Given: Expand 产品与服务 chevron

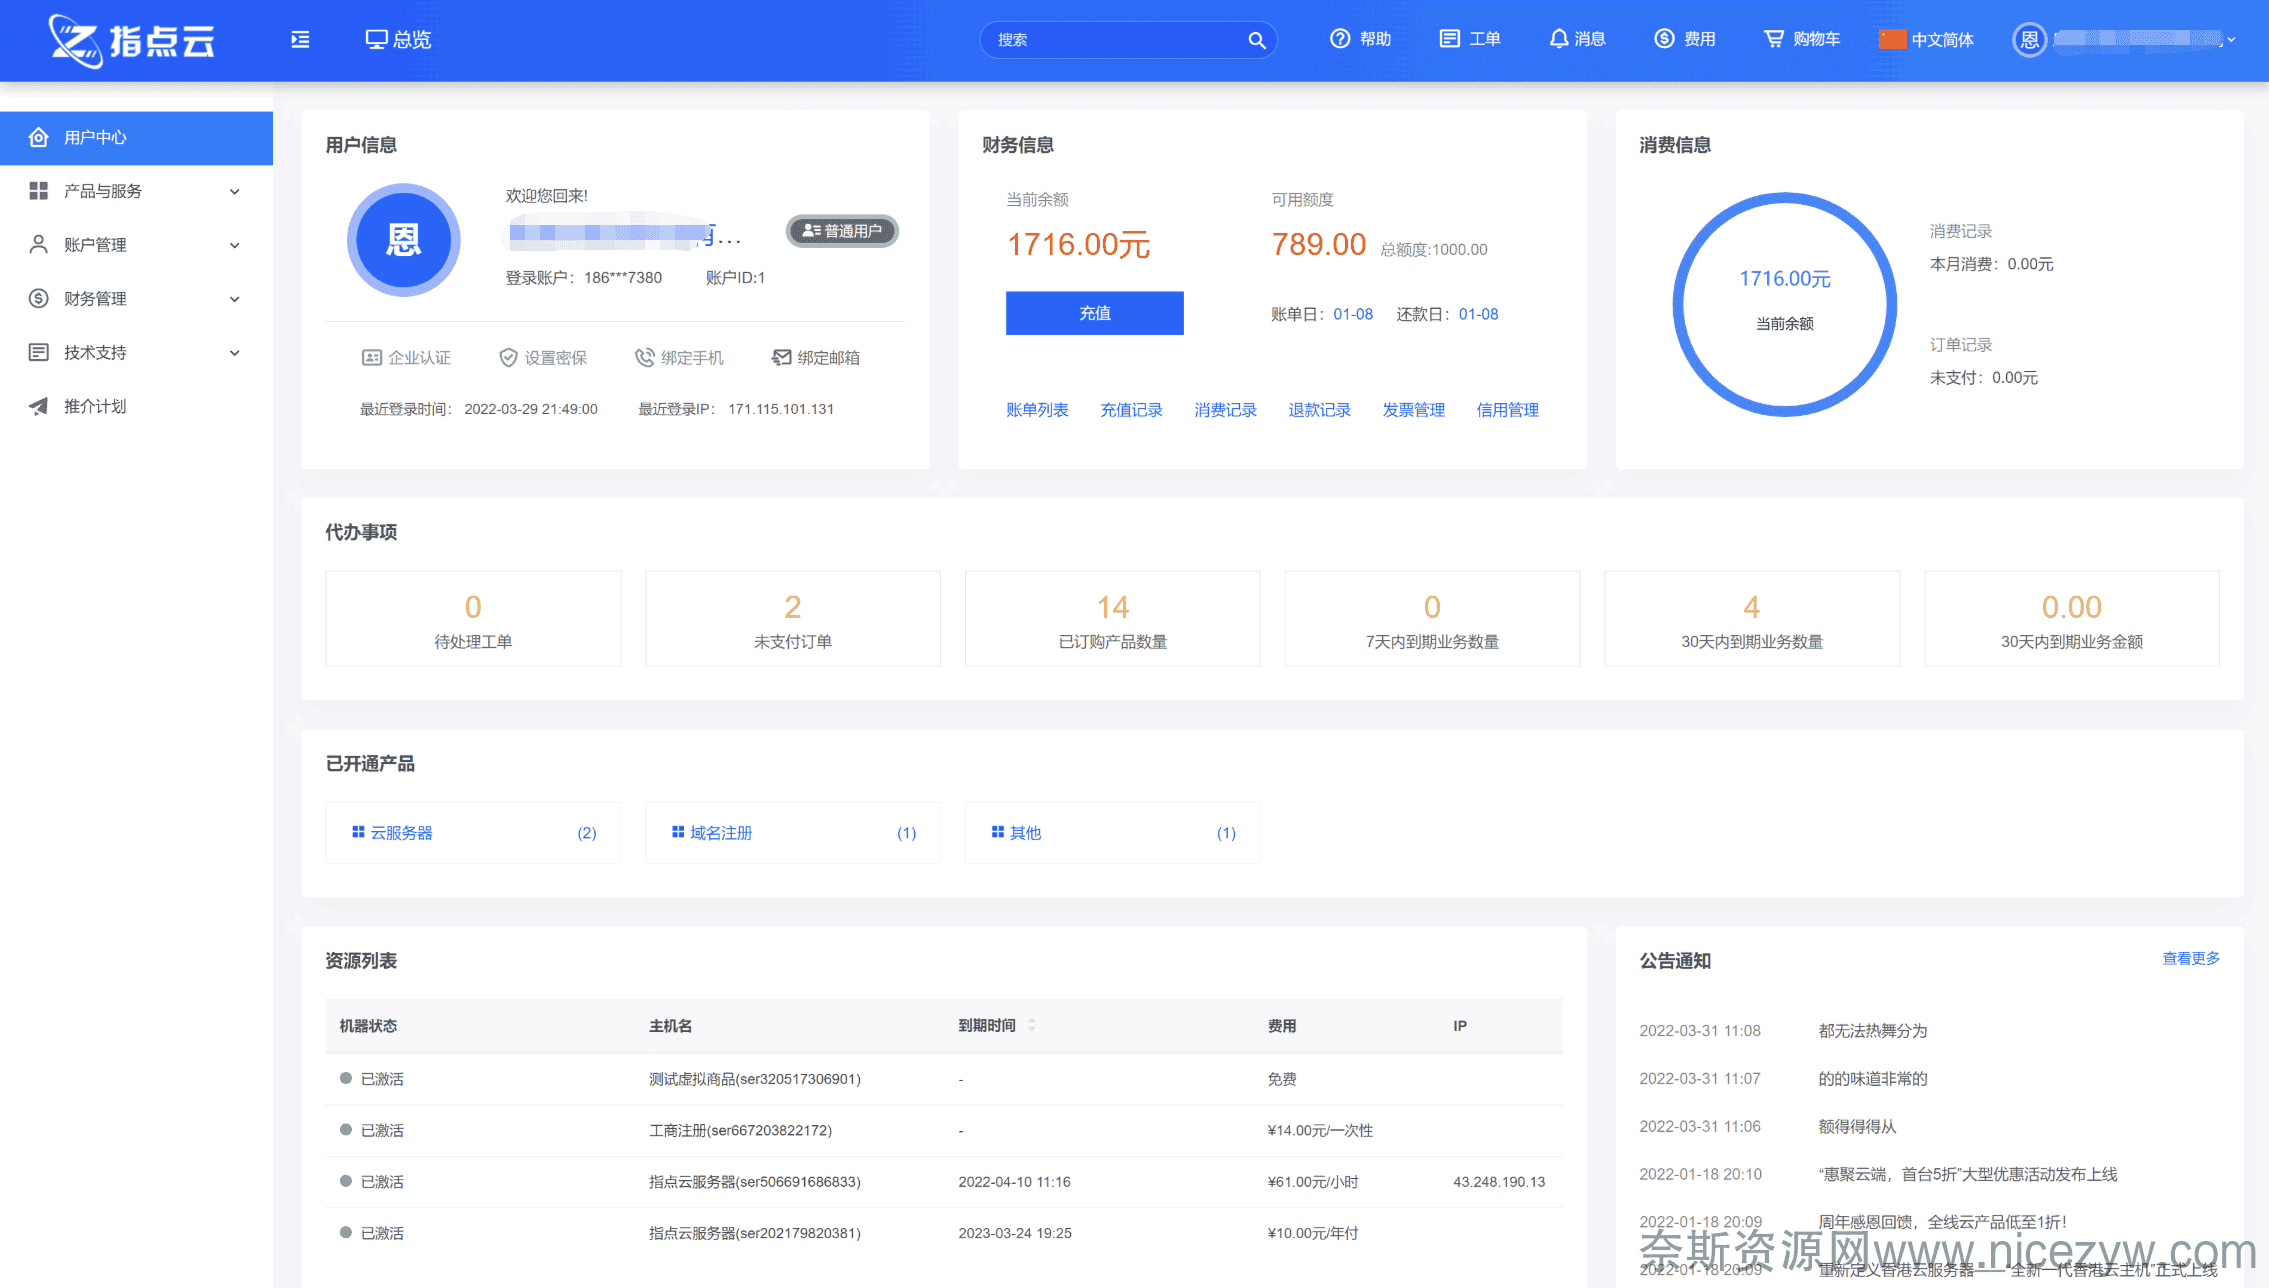Looking at the screenshot, I should 235,192.
